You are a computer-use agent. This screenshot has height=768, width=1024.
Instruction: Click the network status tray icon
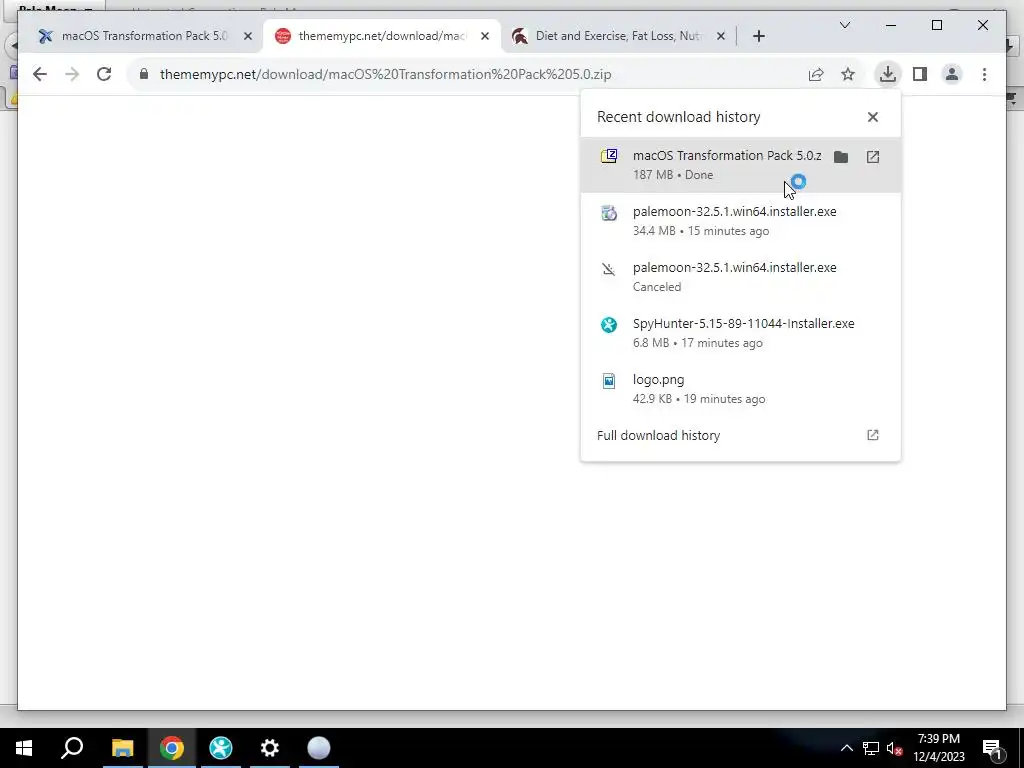coord(871,748)
